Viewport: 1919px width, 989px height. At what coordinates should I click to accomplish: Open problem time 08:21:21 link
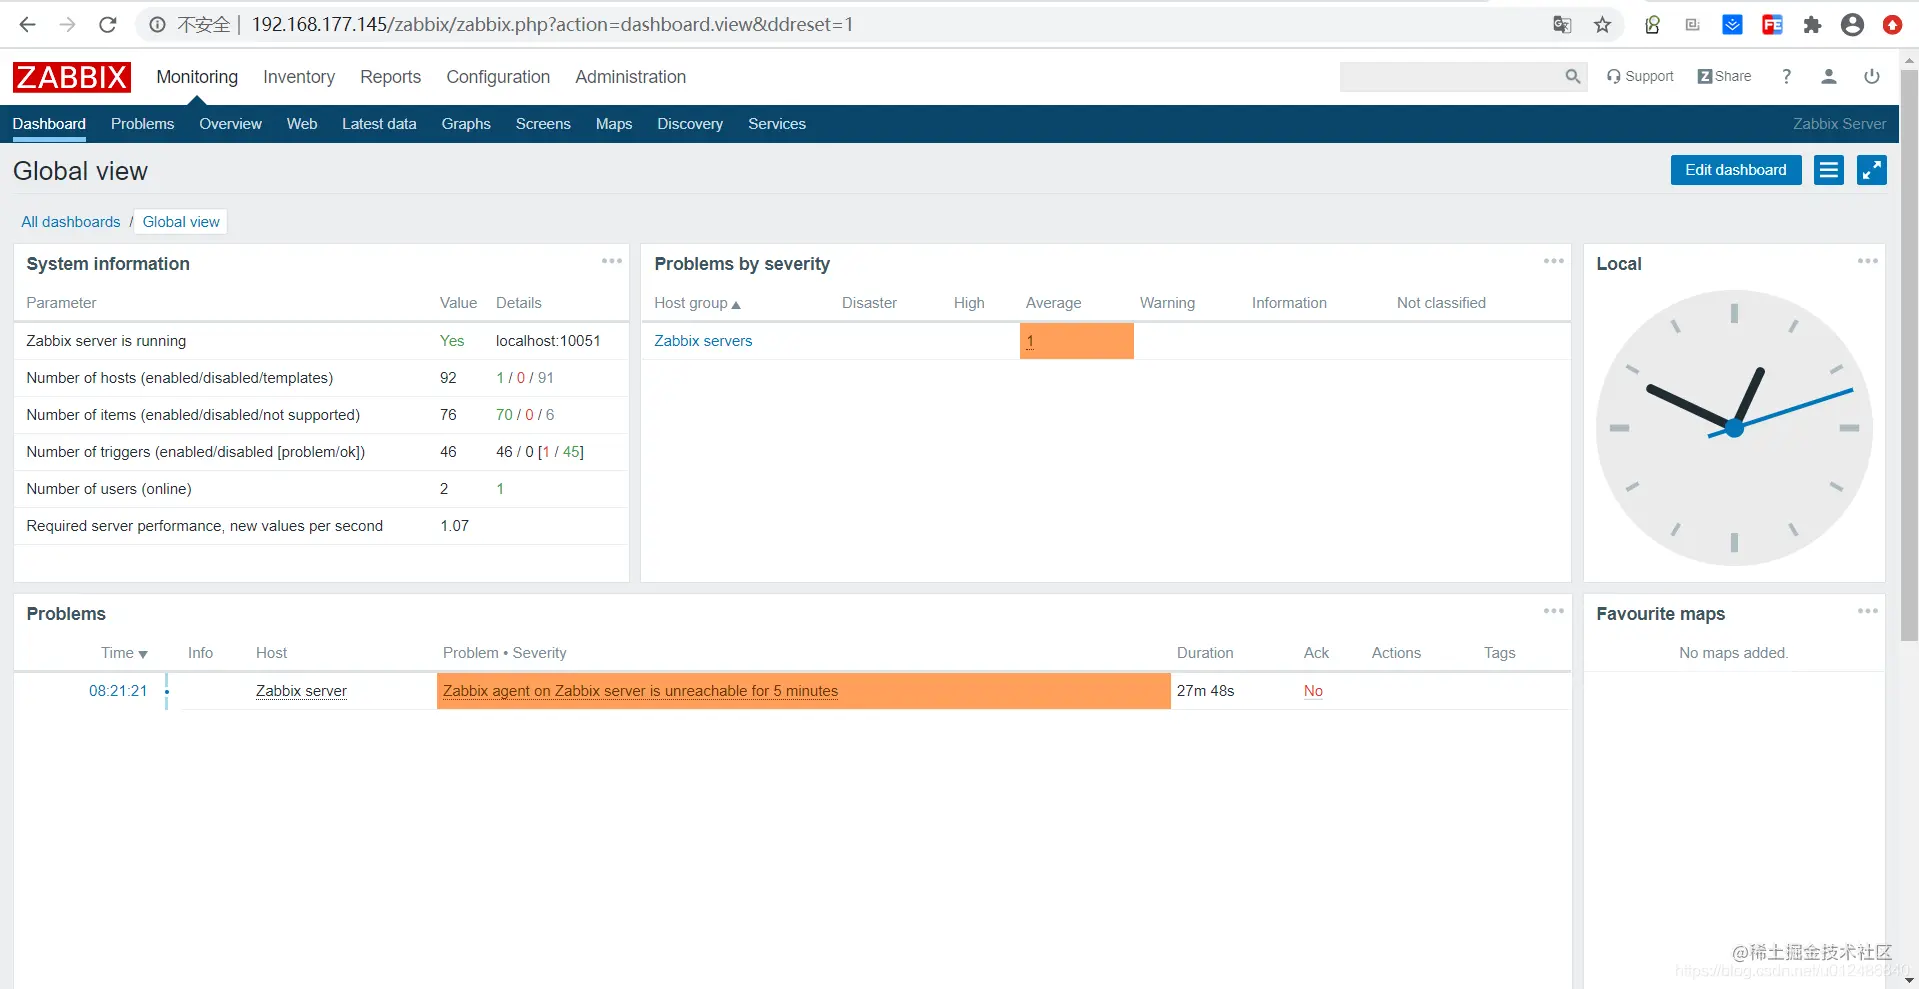(118, 691)
